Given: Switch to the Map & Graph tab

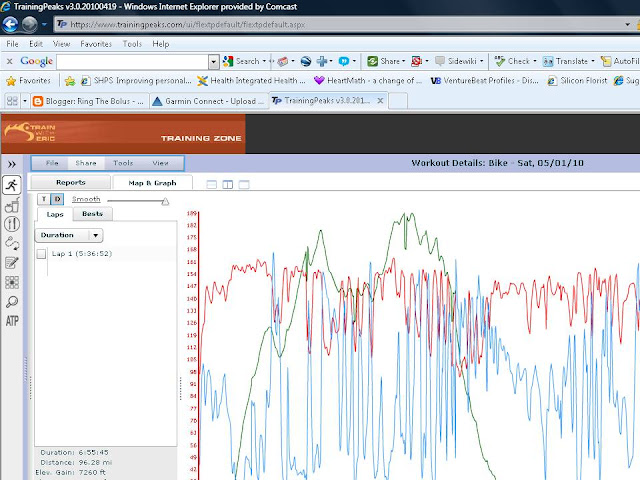Looking at the screenshot, I should [152, 182].
